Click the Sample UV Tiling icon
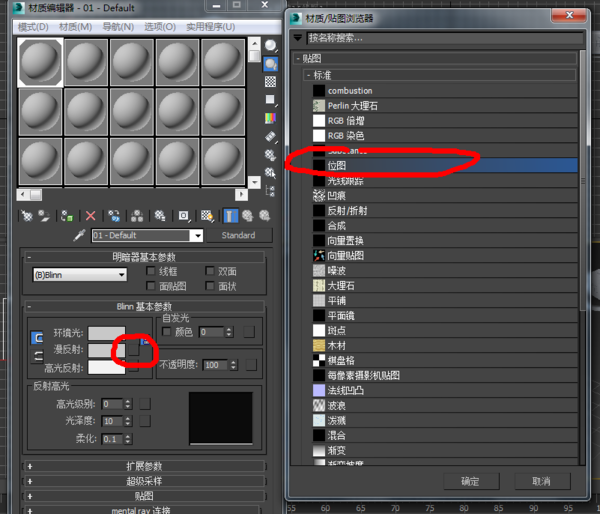Screen dimensions: 600x514 (271, 100)
